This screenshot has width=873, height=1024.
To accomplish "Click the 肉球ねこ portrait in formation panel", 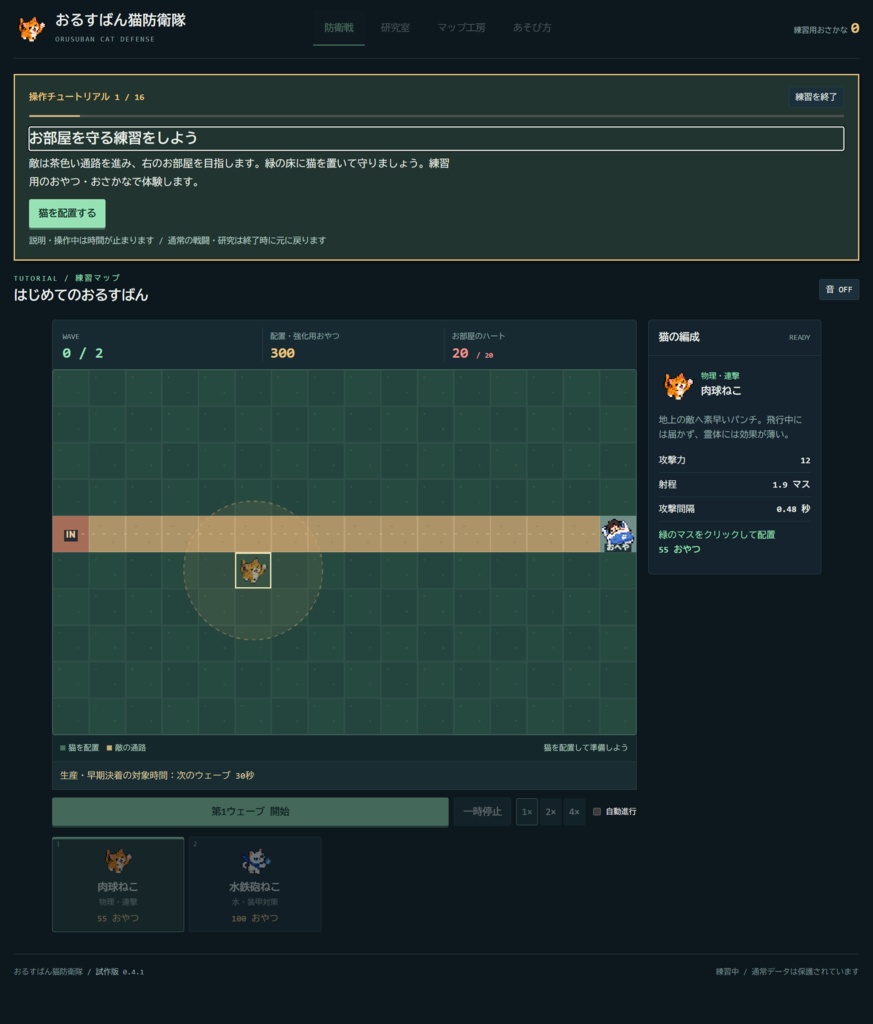I will click(x=677, y=385).
